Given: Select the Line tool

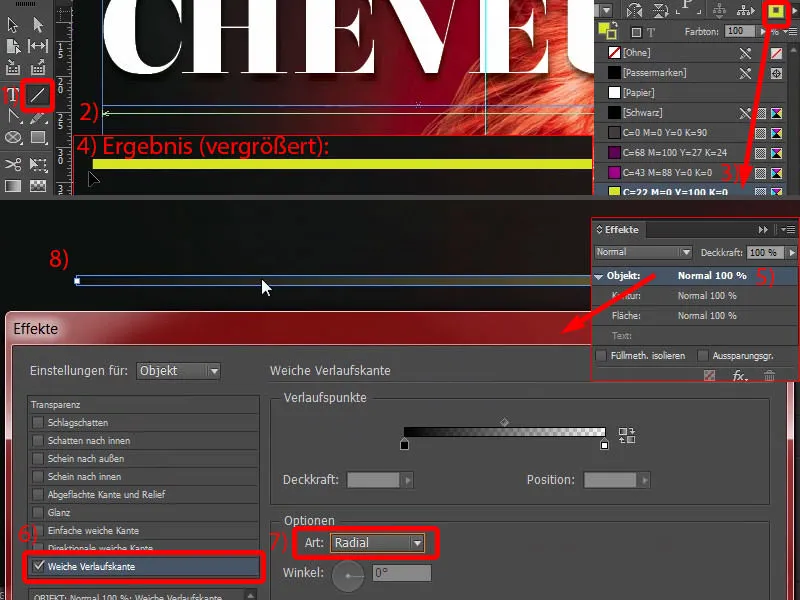Looking at the screenshot, I should (x=38, y=95).
